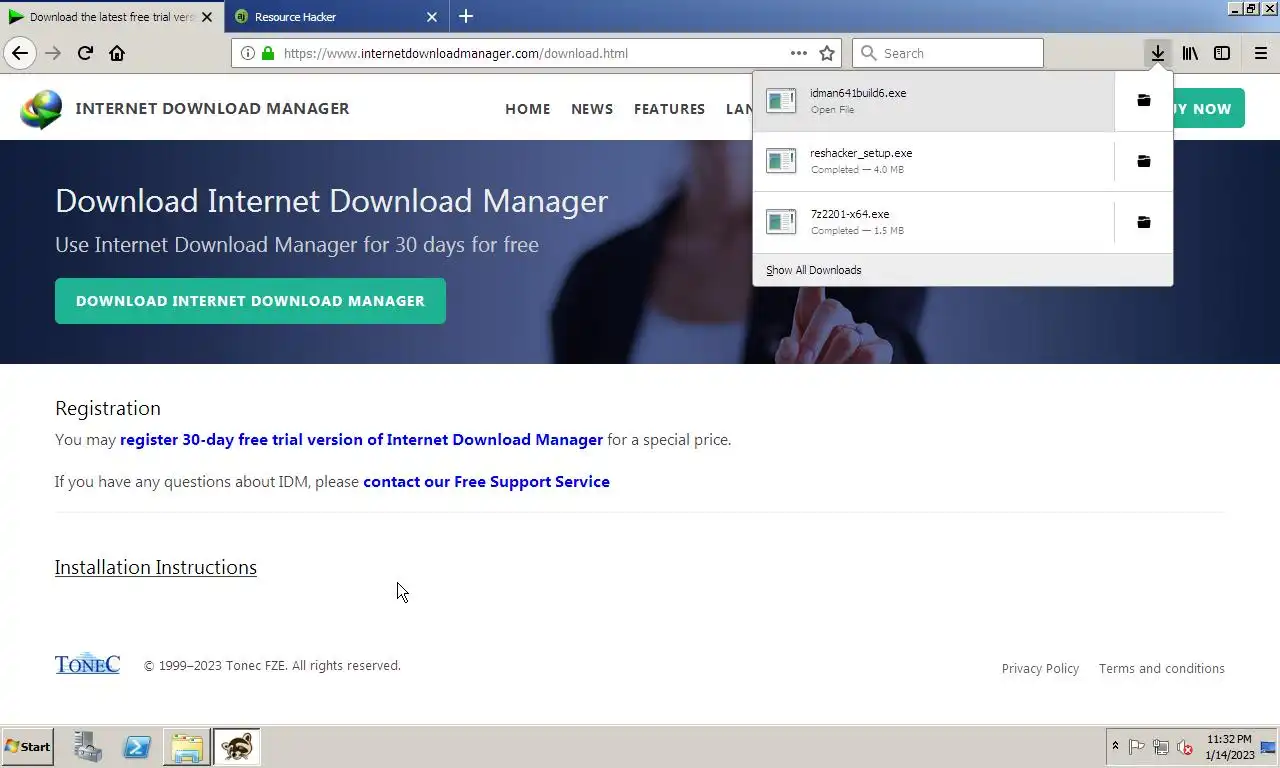
Task: Click the browser Search box
Action: click(x=947, y=53)
